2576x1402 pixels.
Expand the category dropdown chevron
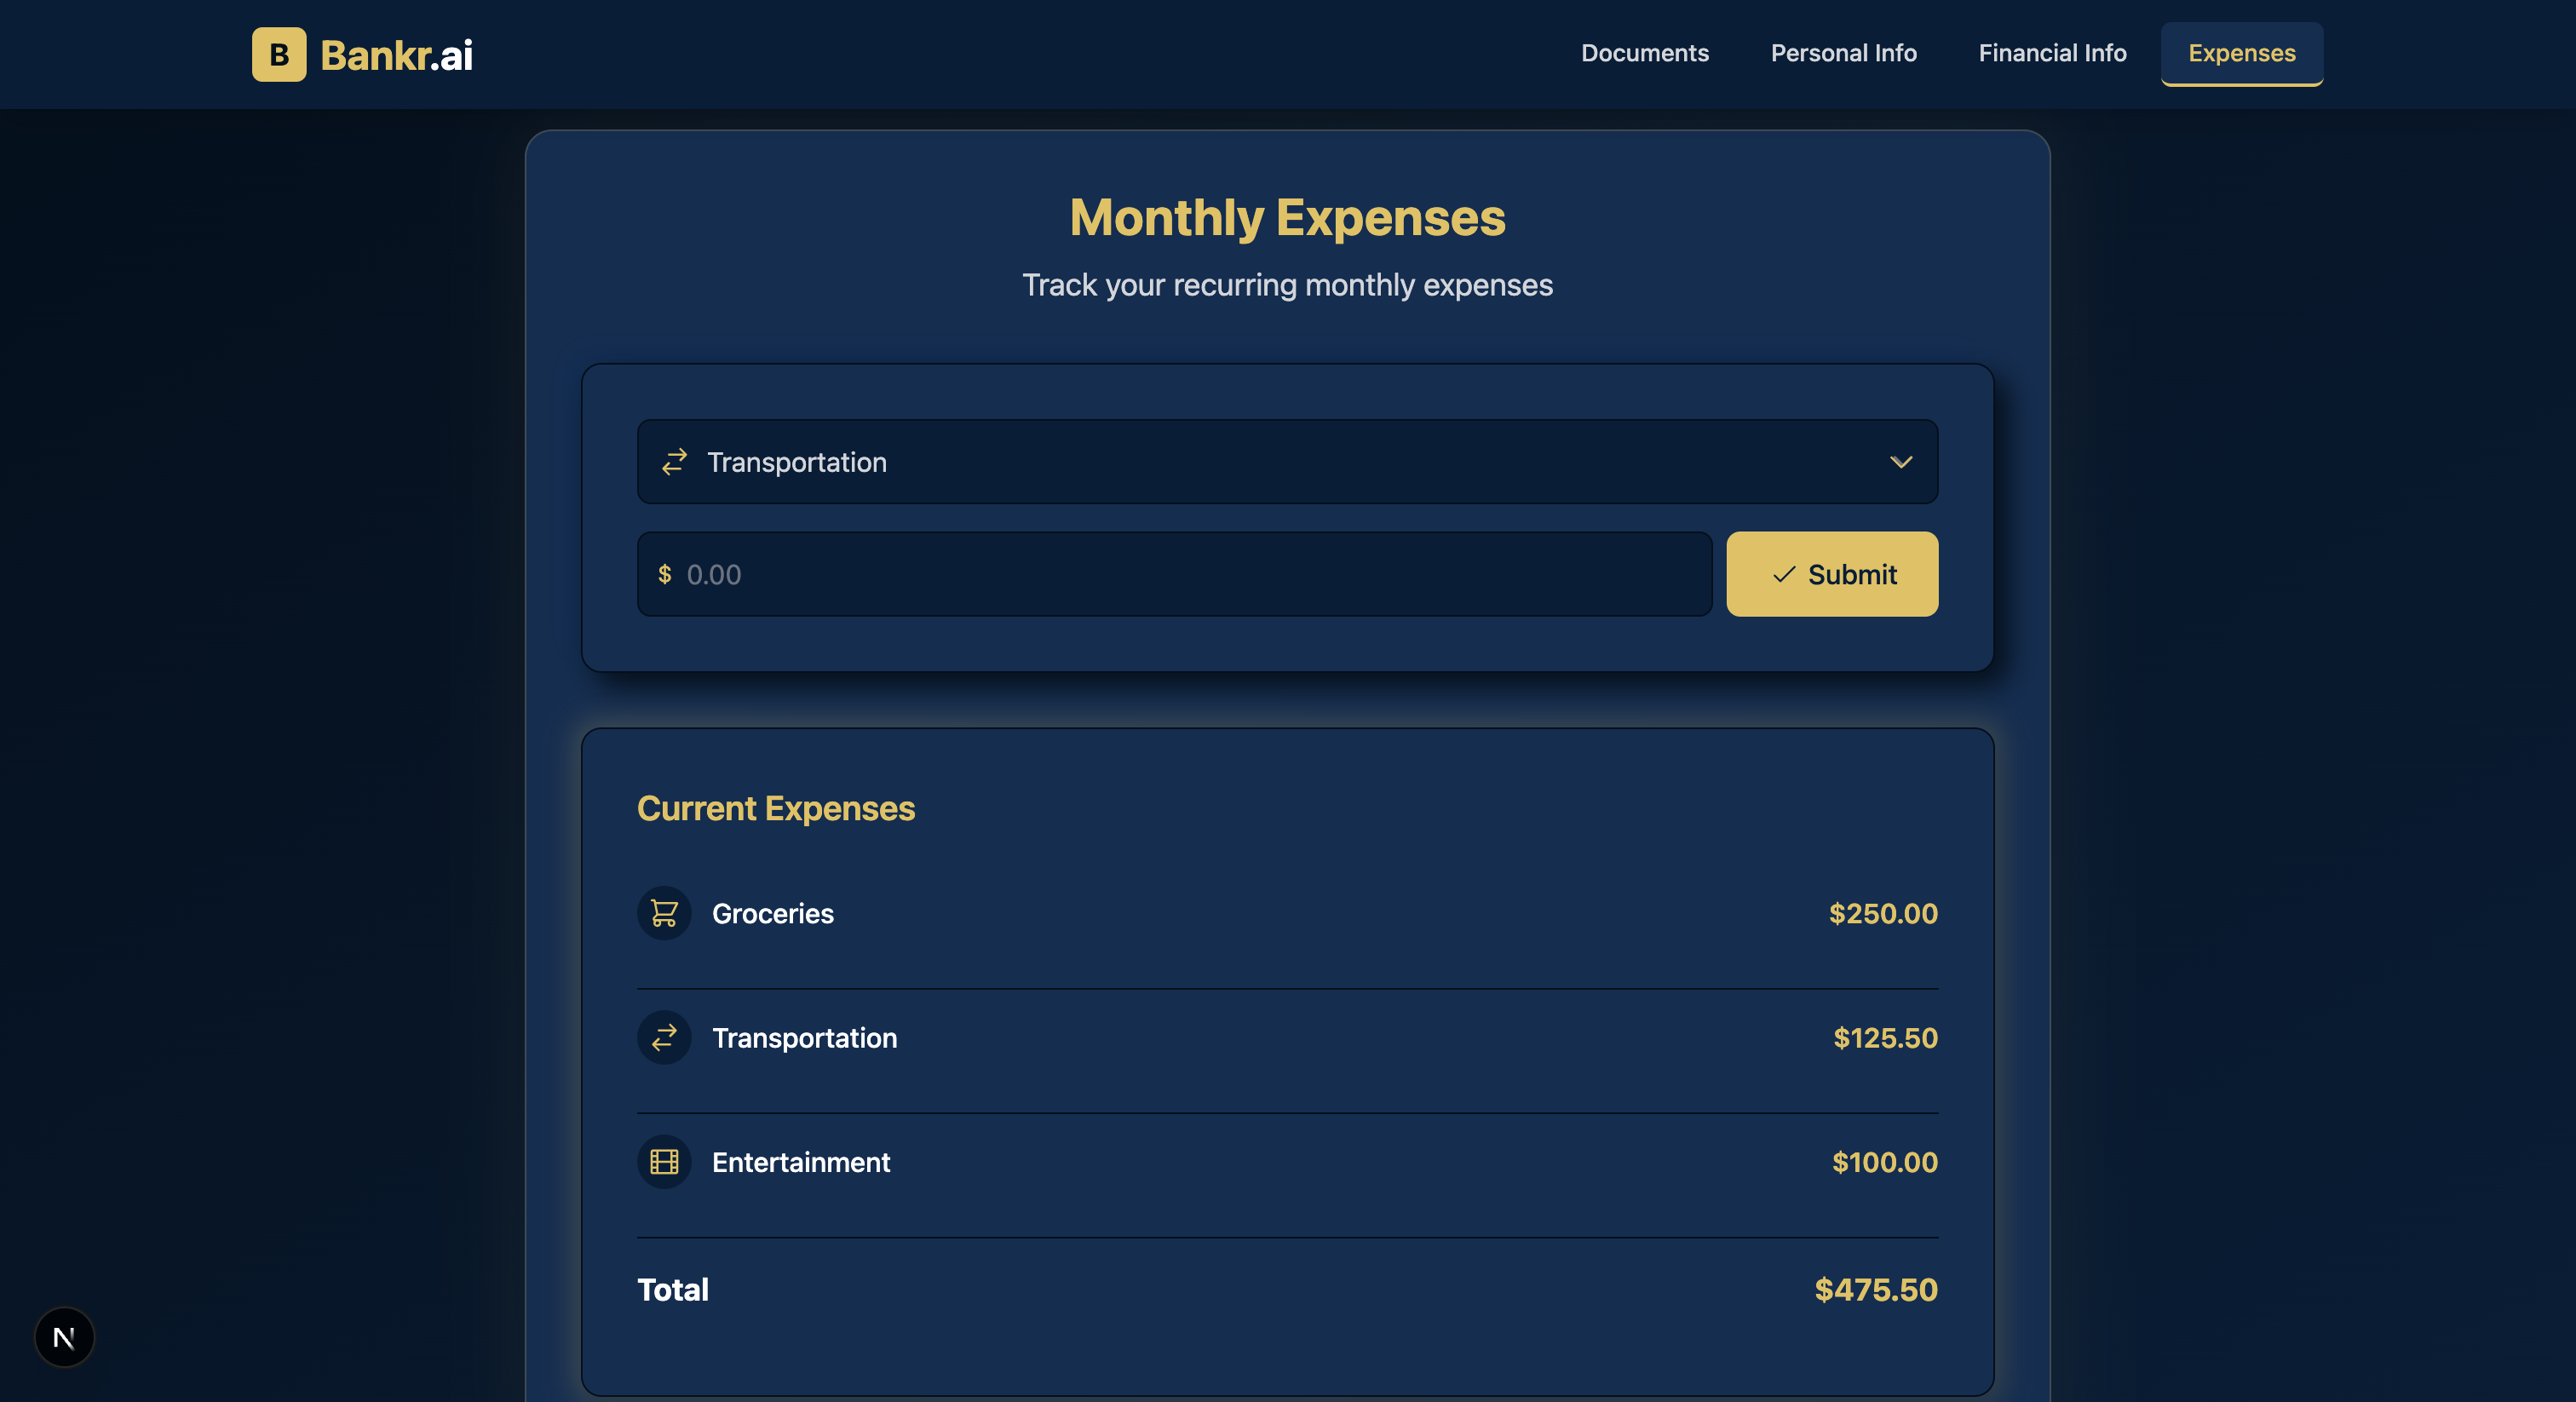click(1900, 462)
